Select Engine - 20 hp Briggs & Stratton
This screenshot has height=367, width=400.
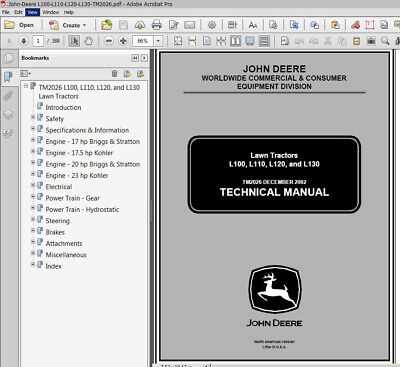(x=93, y=164)
